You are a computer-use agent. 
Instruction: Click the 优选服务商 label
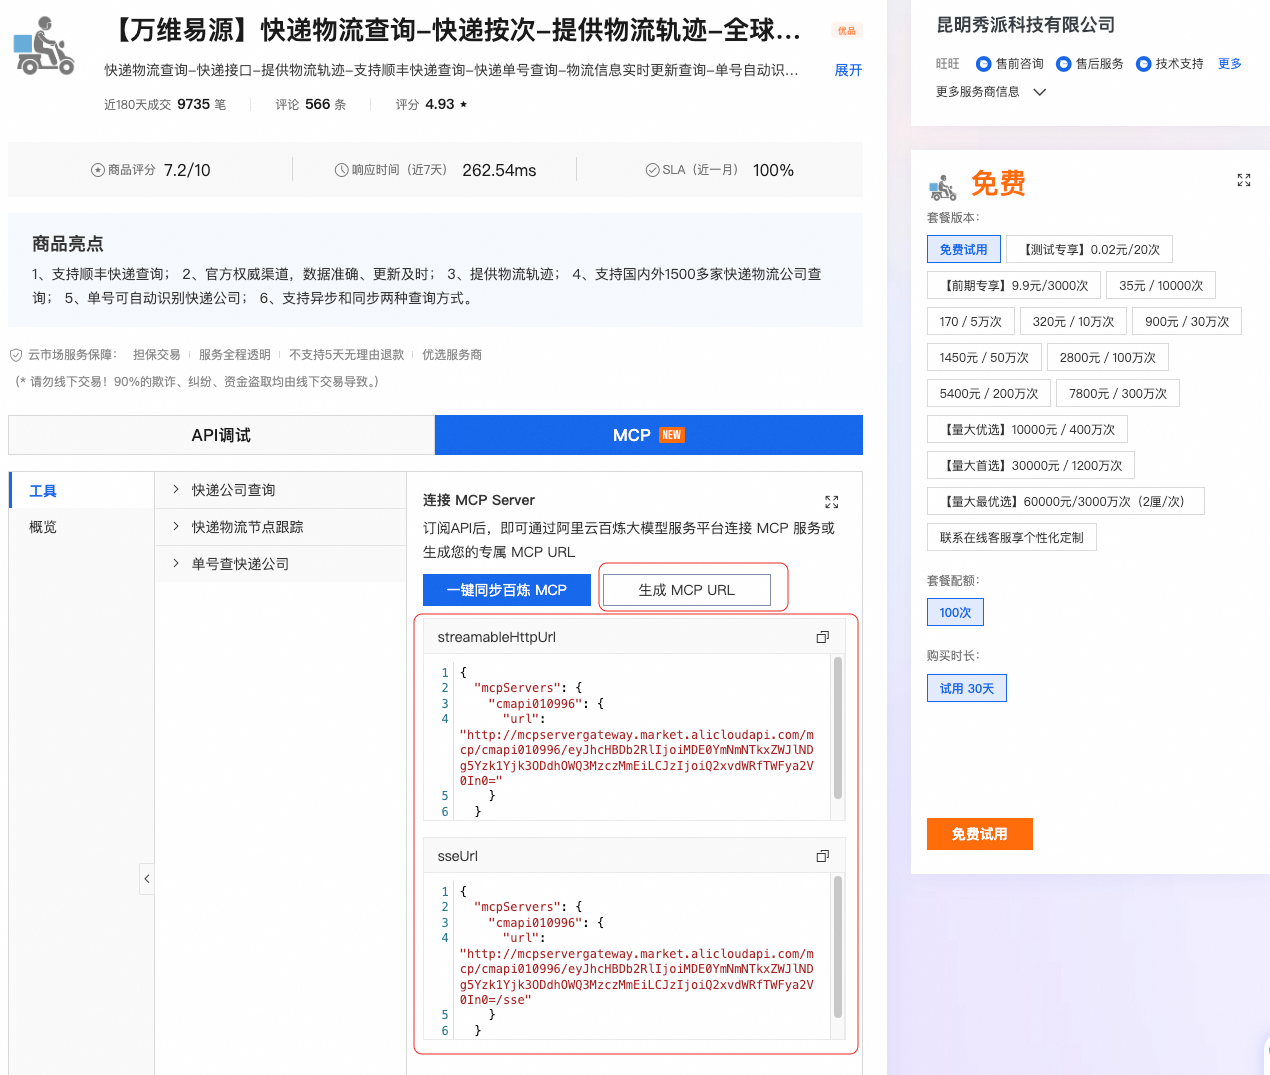[452, 355]
